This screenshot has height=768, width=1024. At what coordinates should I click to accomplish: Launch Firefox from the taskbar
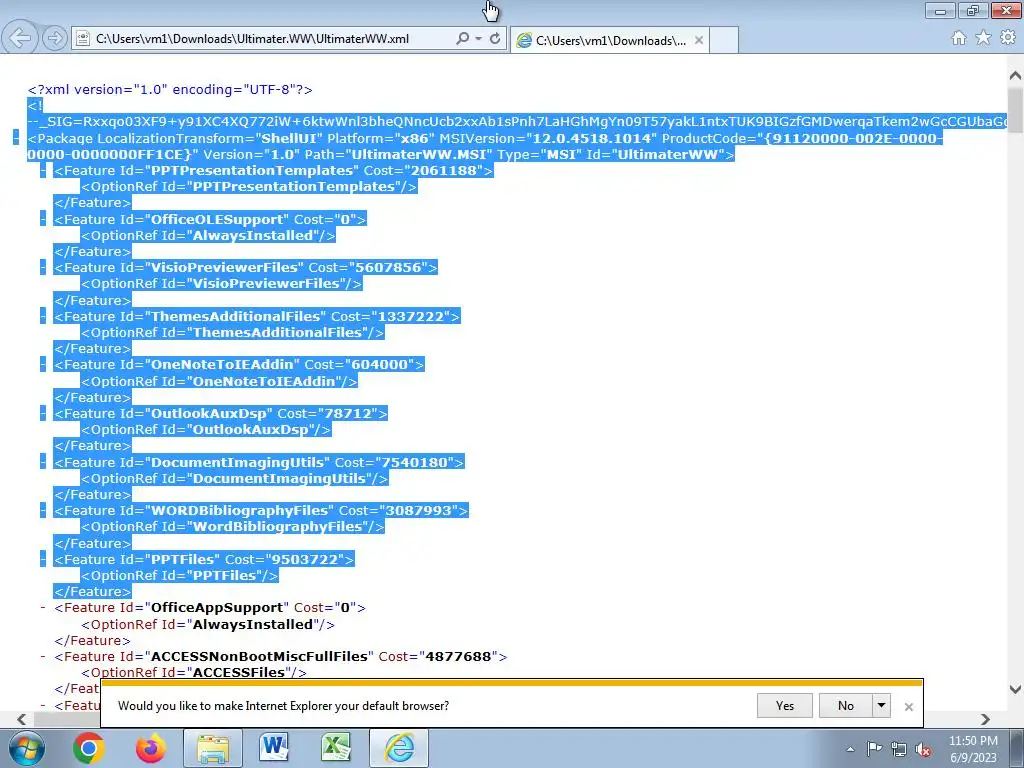(151, 748)
